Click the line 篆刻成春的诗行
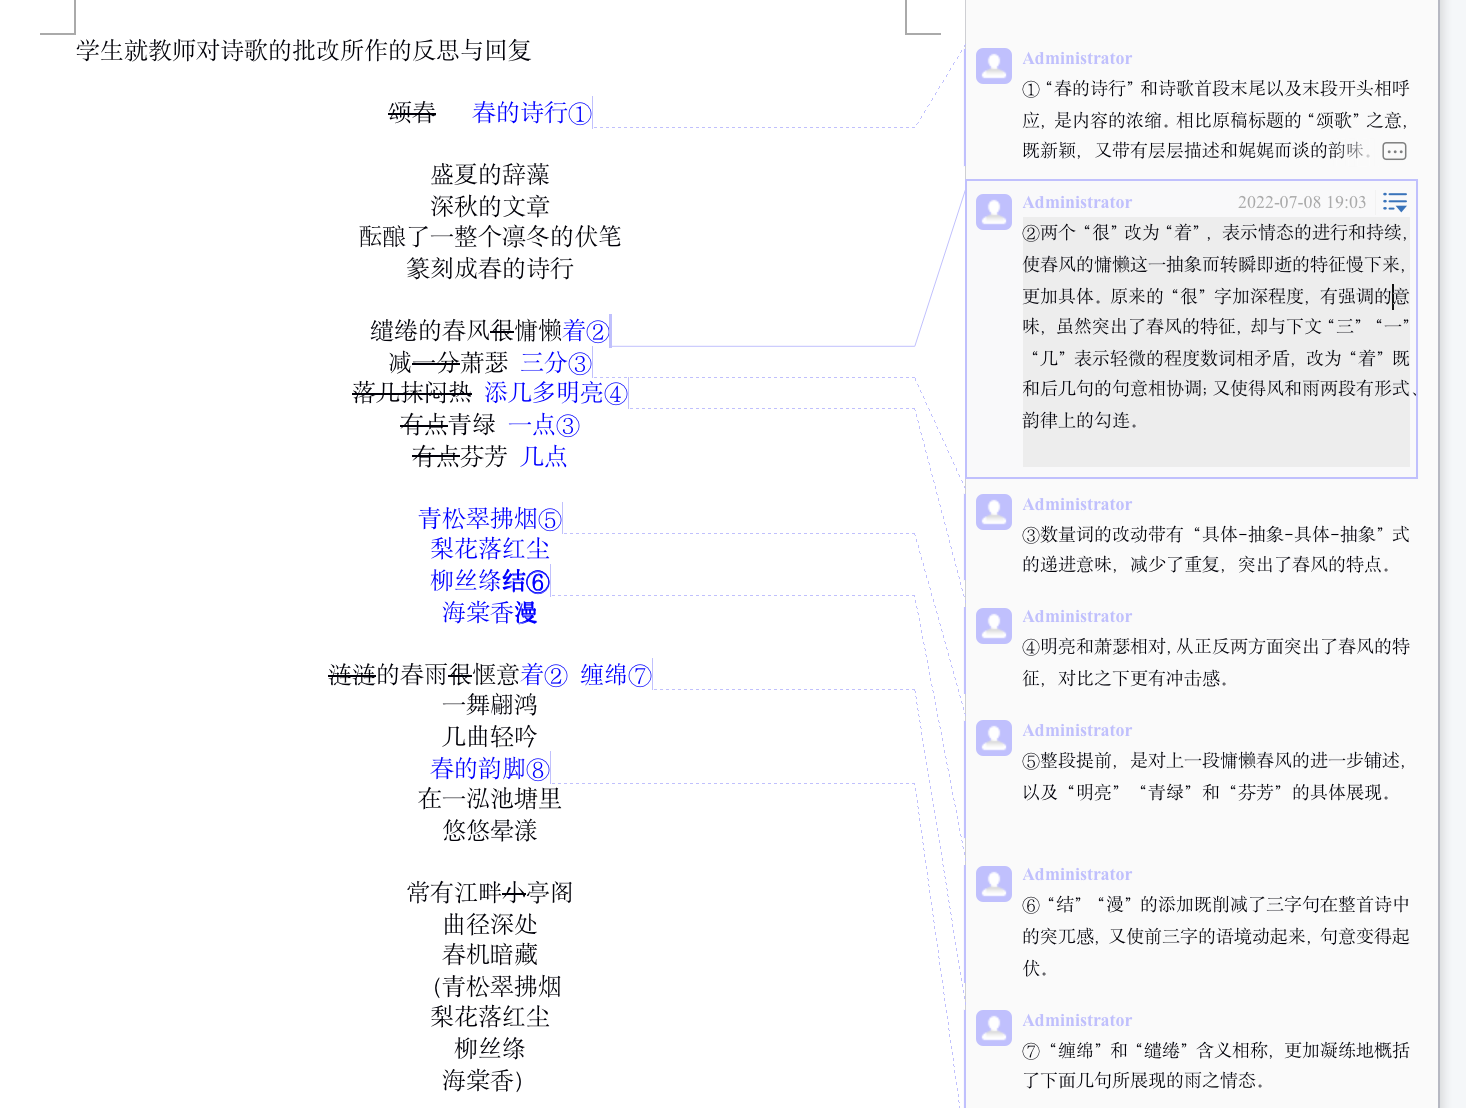The image size is (1466, 1108). [x=490, y=268]
